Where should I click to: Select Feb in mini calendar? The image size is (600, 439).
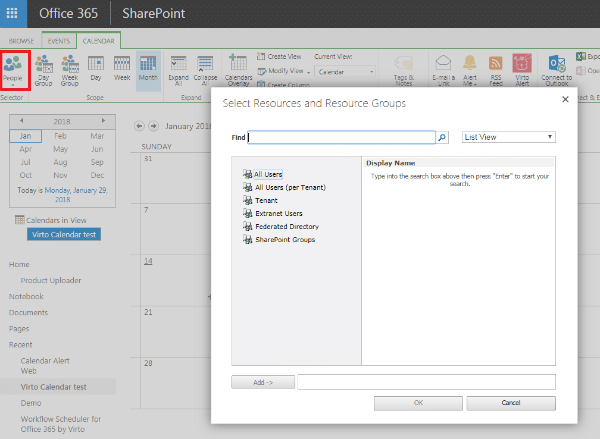[60, 136]
